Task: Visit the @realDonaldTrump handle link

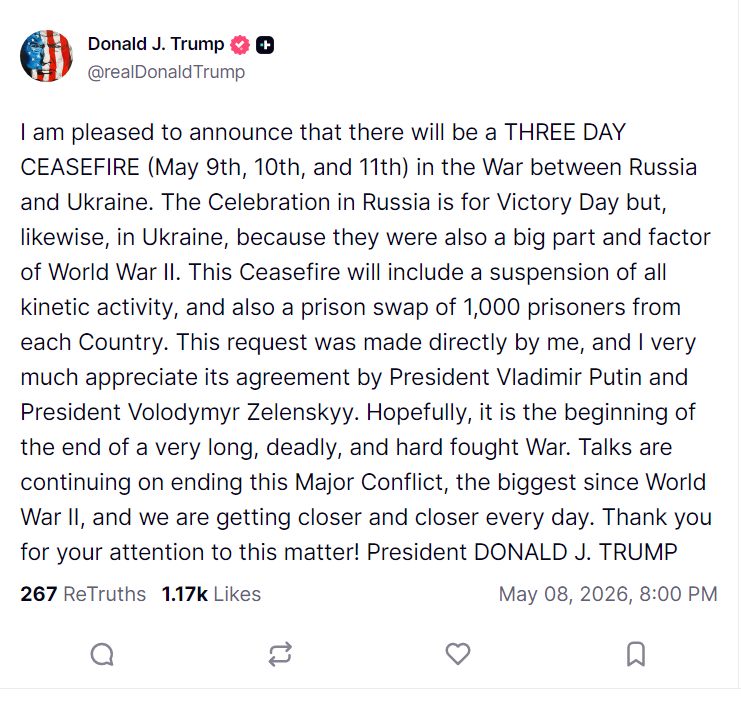Action: 166,72
